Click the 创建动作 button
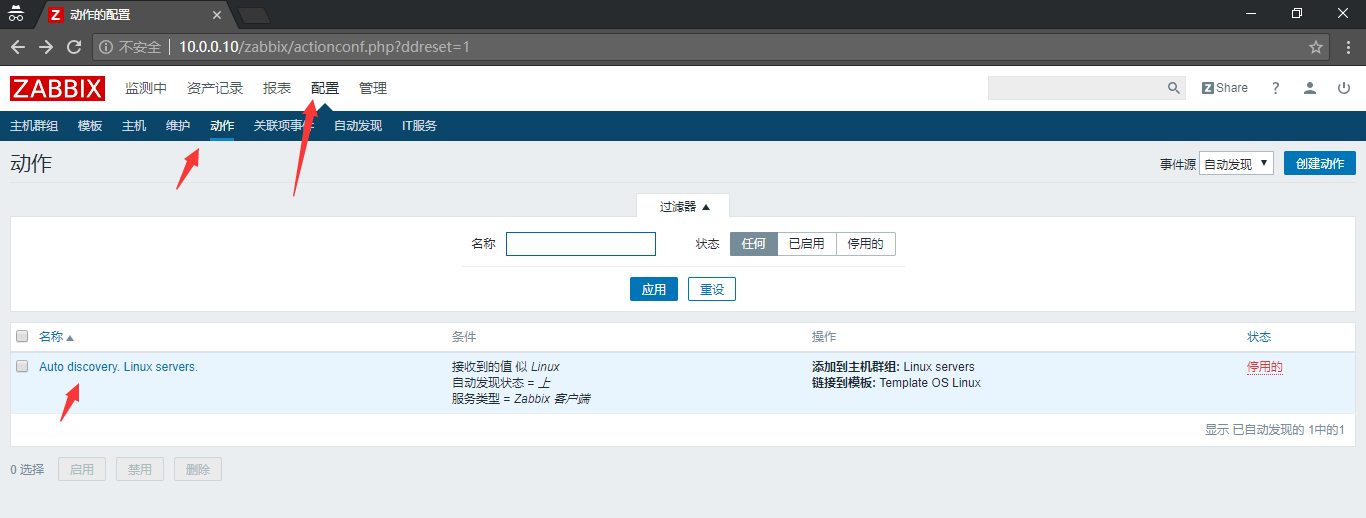Viewport: 1366px width, 518px height. 1320,163
